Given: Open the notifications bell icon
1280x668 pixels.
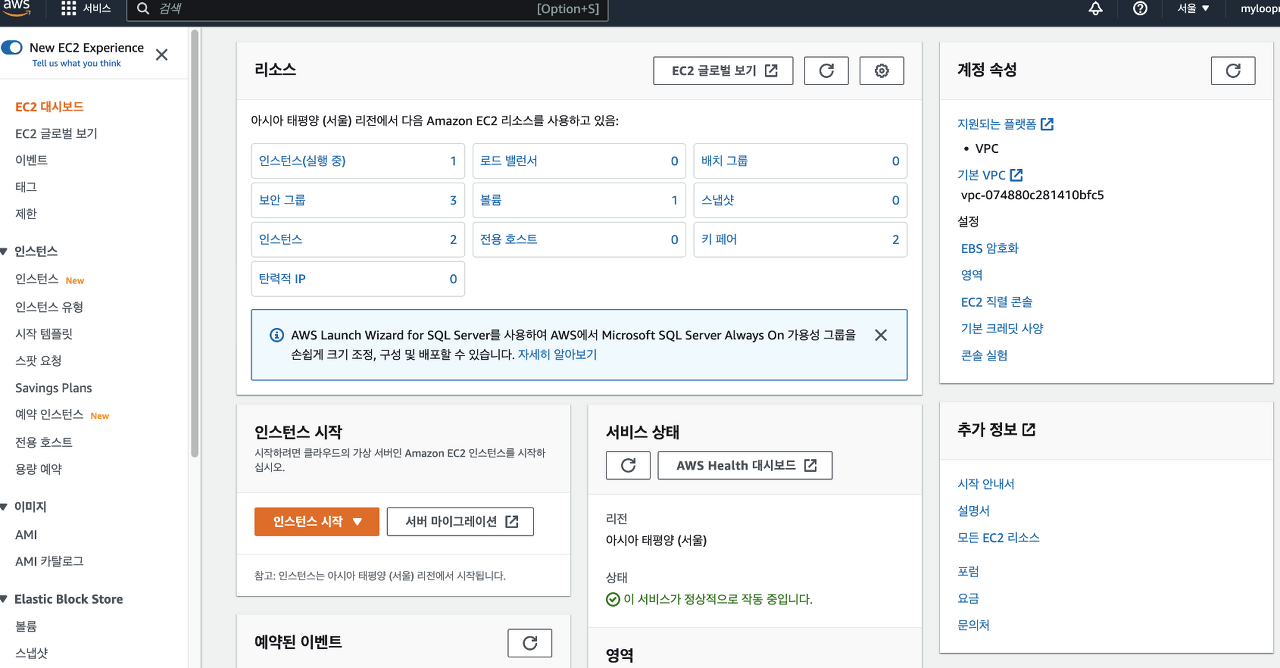Looking at the screenshot, I should 1096,8.
